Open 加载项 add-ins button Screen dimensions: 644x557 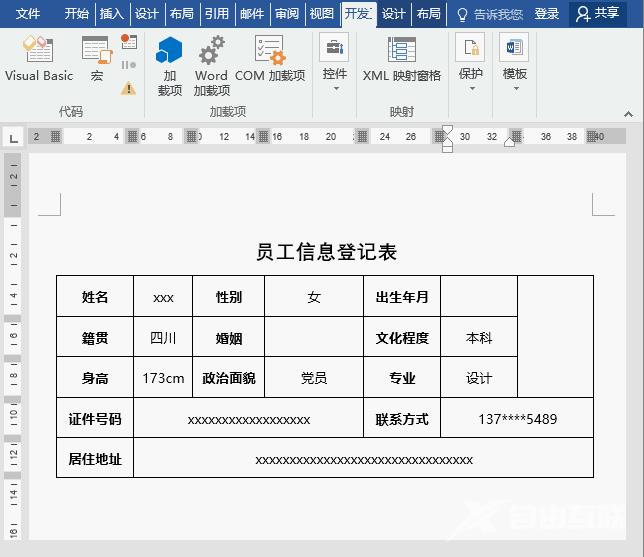(x=170, y=66)
